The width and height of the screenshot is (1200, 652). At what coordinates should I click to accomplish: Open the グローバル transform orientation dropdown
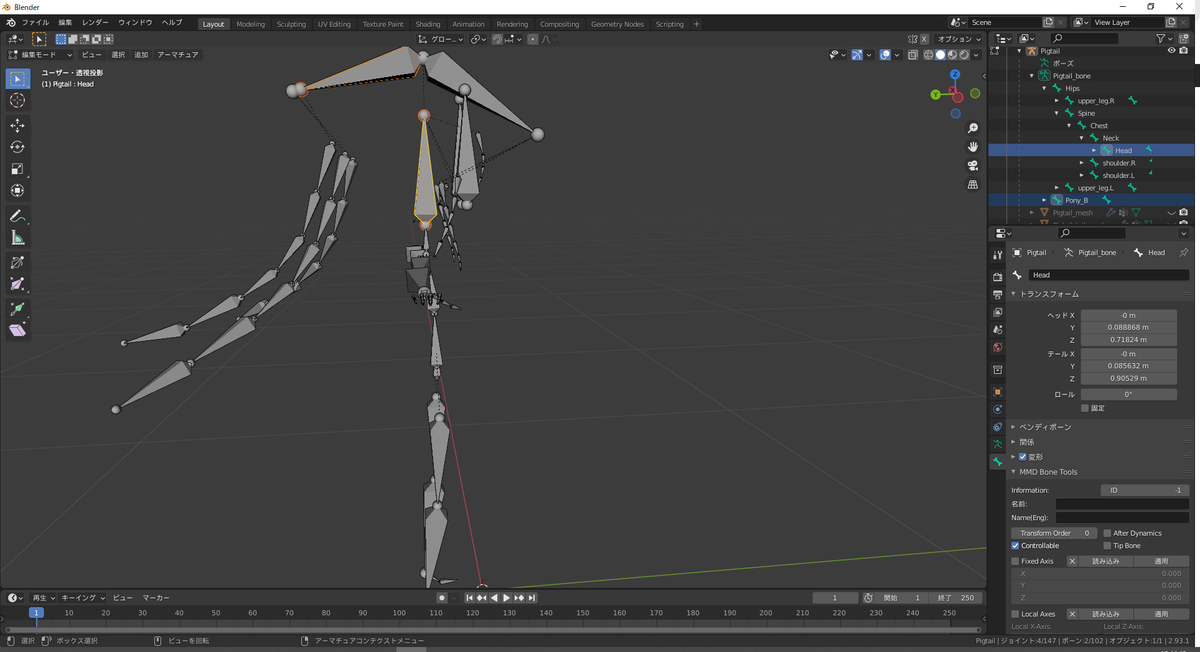pyautogui.click(x=440, y=39)
